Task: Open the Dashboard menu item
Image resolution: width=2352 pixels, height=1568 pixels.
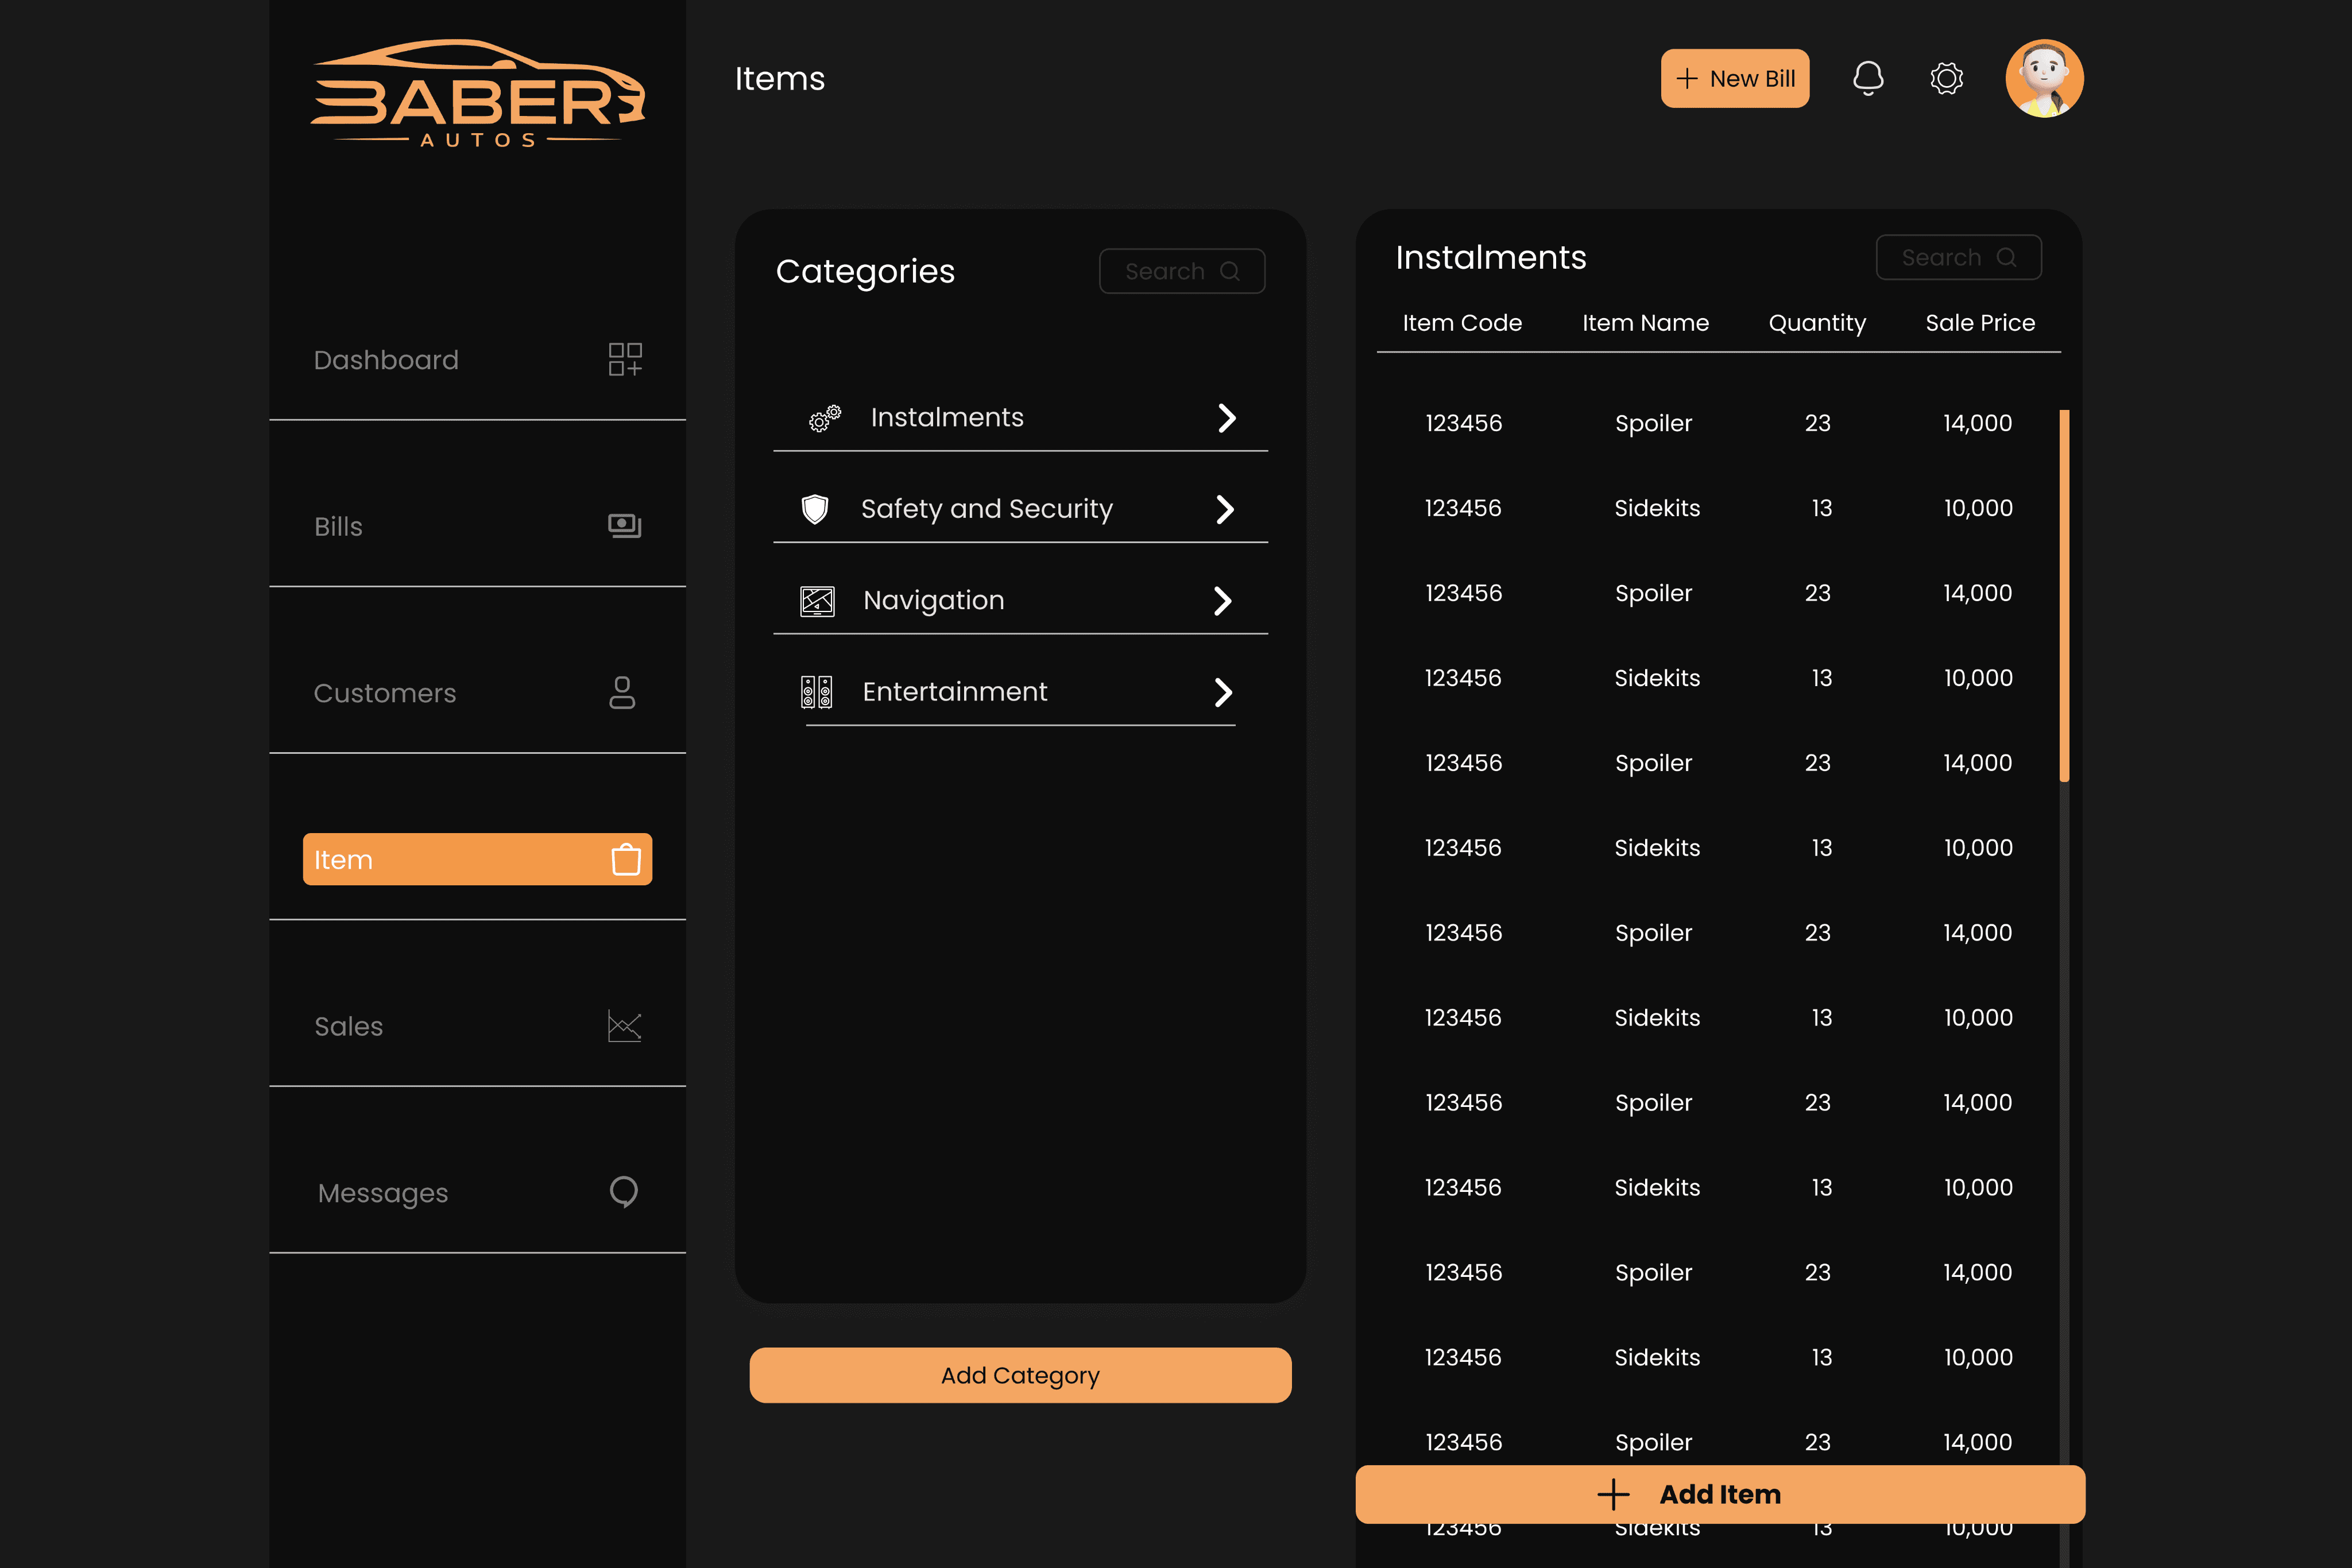Action: [x=386, y=360]
